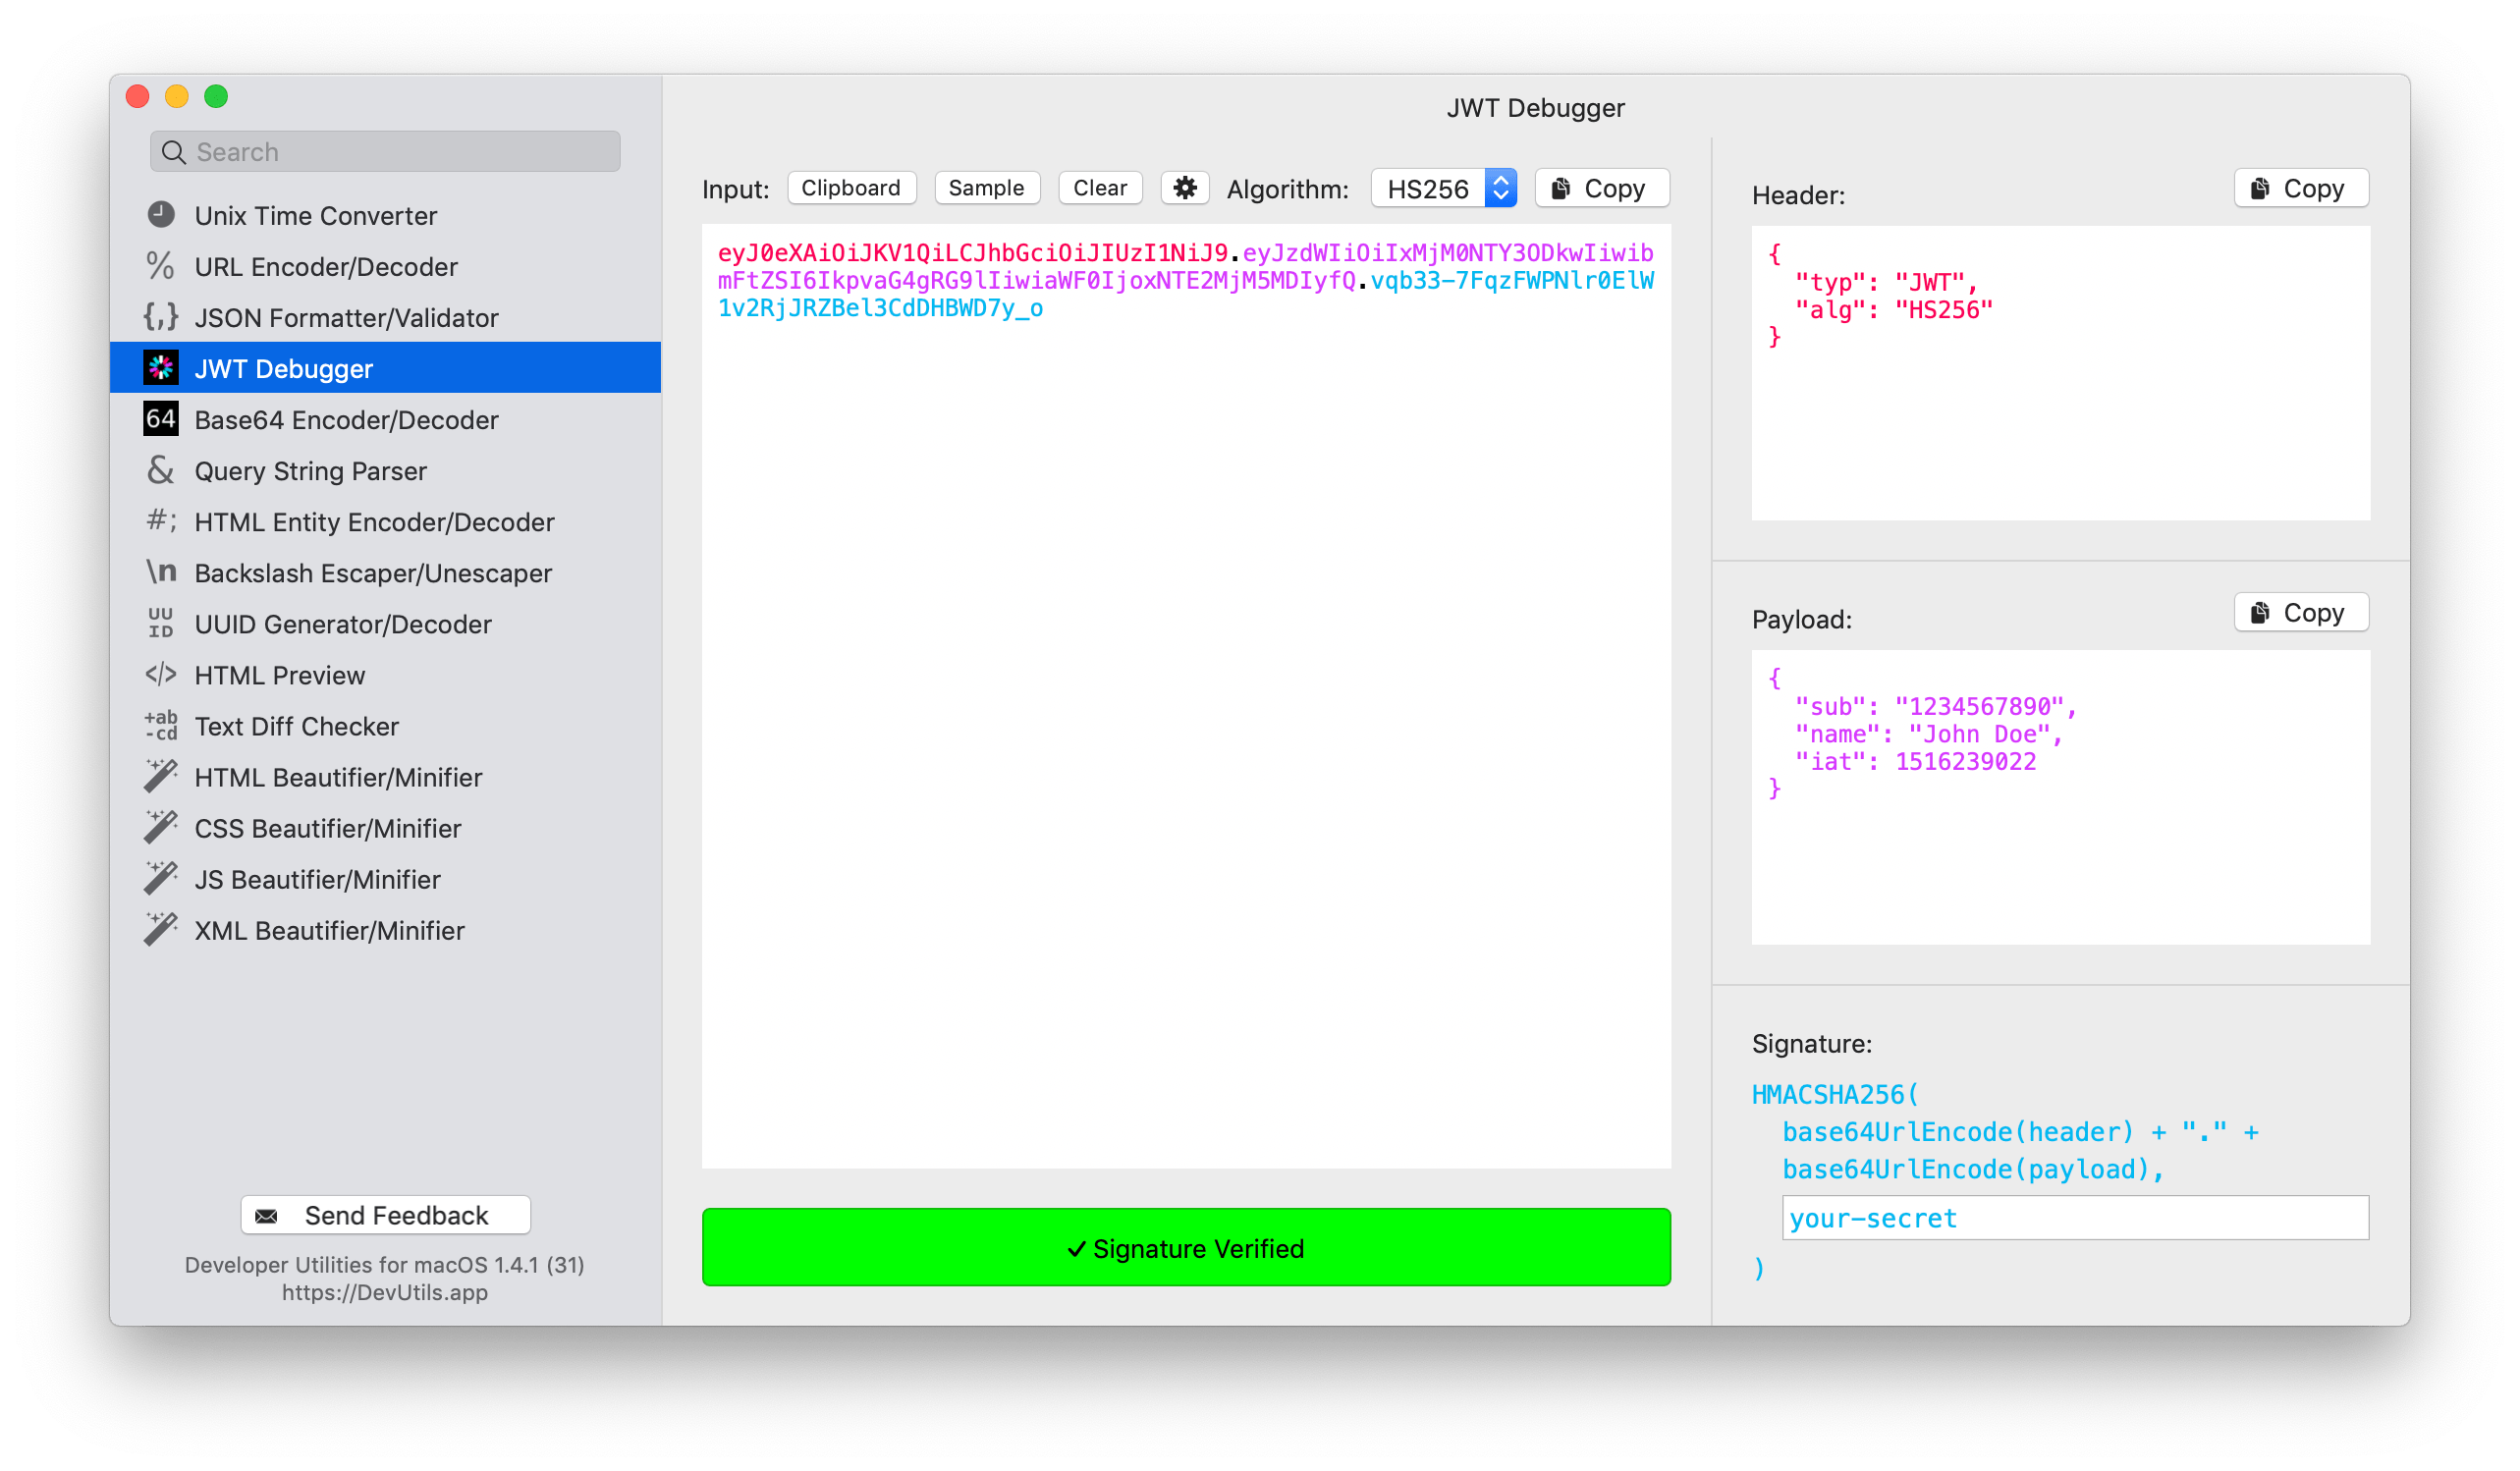Open Query String Parser ampersand icon
Image resolution: width=2520 pixels, height=1471 pixels.
161,470
